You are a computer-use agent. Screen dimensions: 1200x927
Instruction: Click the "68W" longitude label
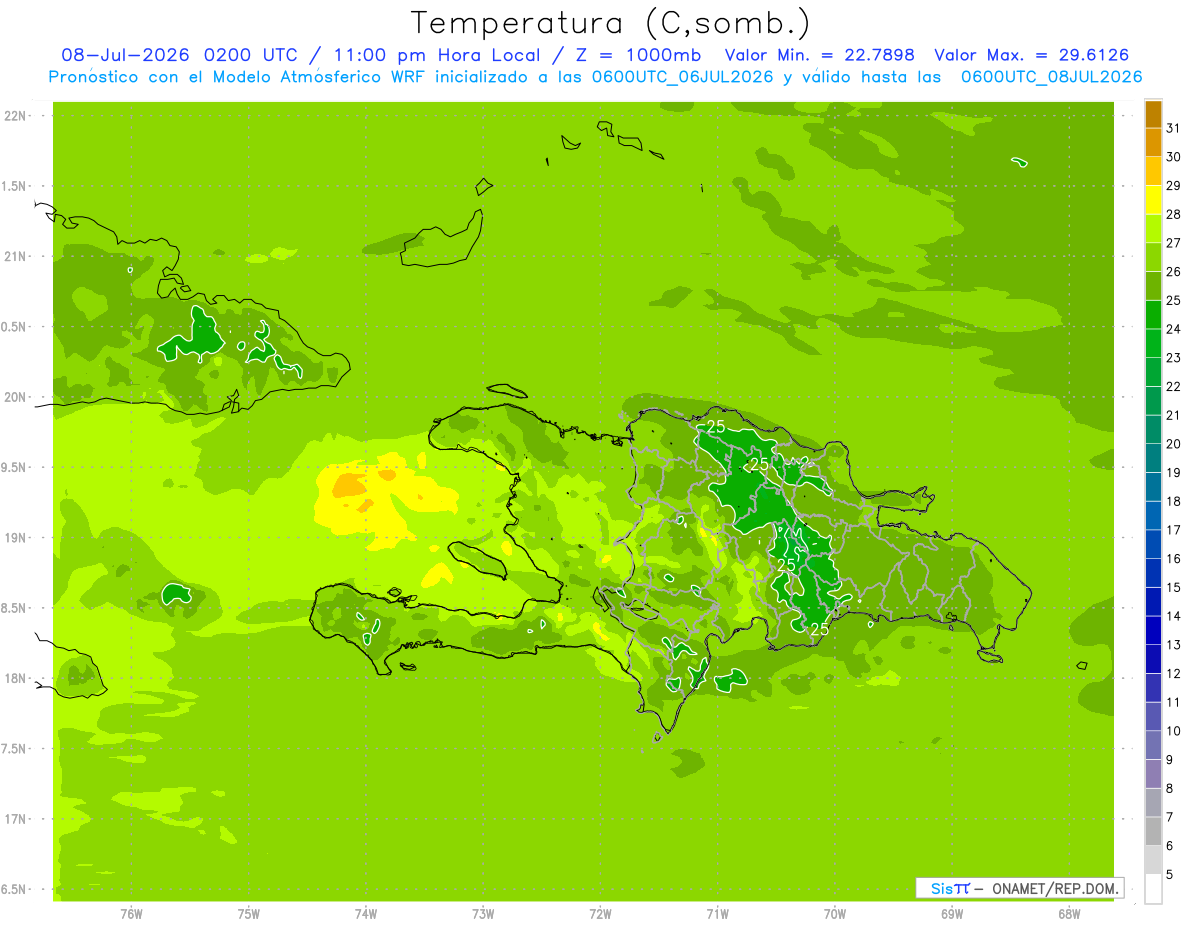tap(1068, 913)
